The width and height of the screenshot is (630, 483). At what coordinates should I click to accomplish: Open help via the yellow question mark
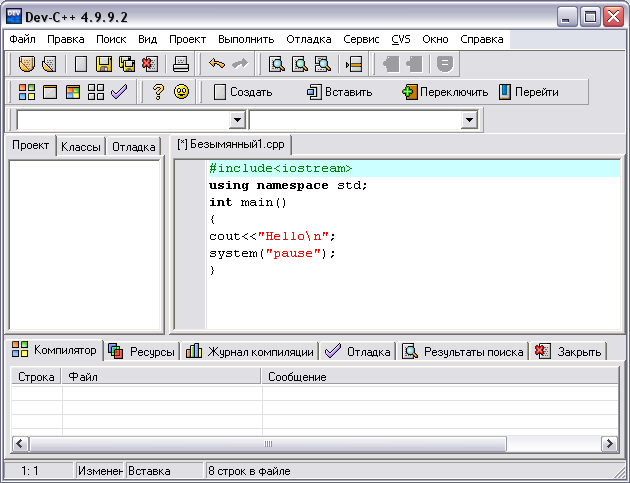[158, 92]
